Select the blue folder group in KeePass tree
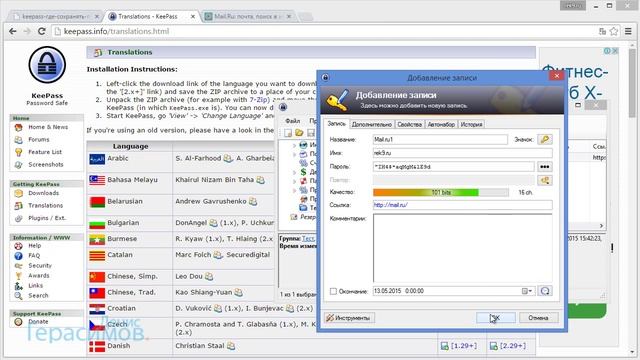Viewport: 640px width, 360px height. 303,208
